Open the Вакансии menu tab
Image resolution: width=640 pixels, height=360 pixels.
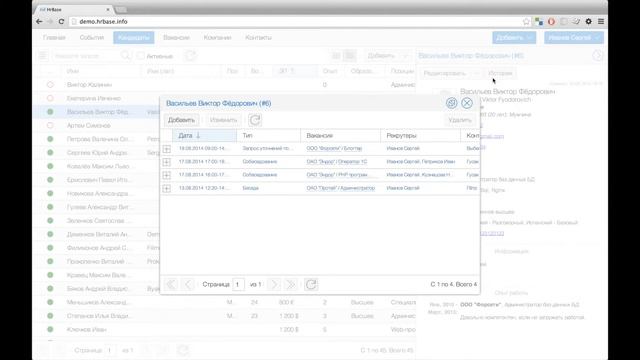tap(176, 38)
